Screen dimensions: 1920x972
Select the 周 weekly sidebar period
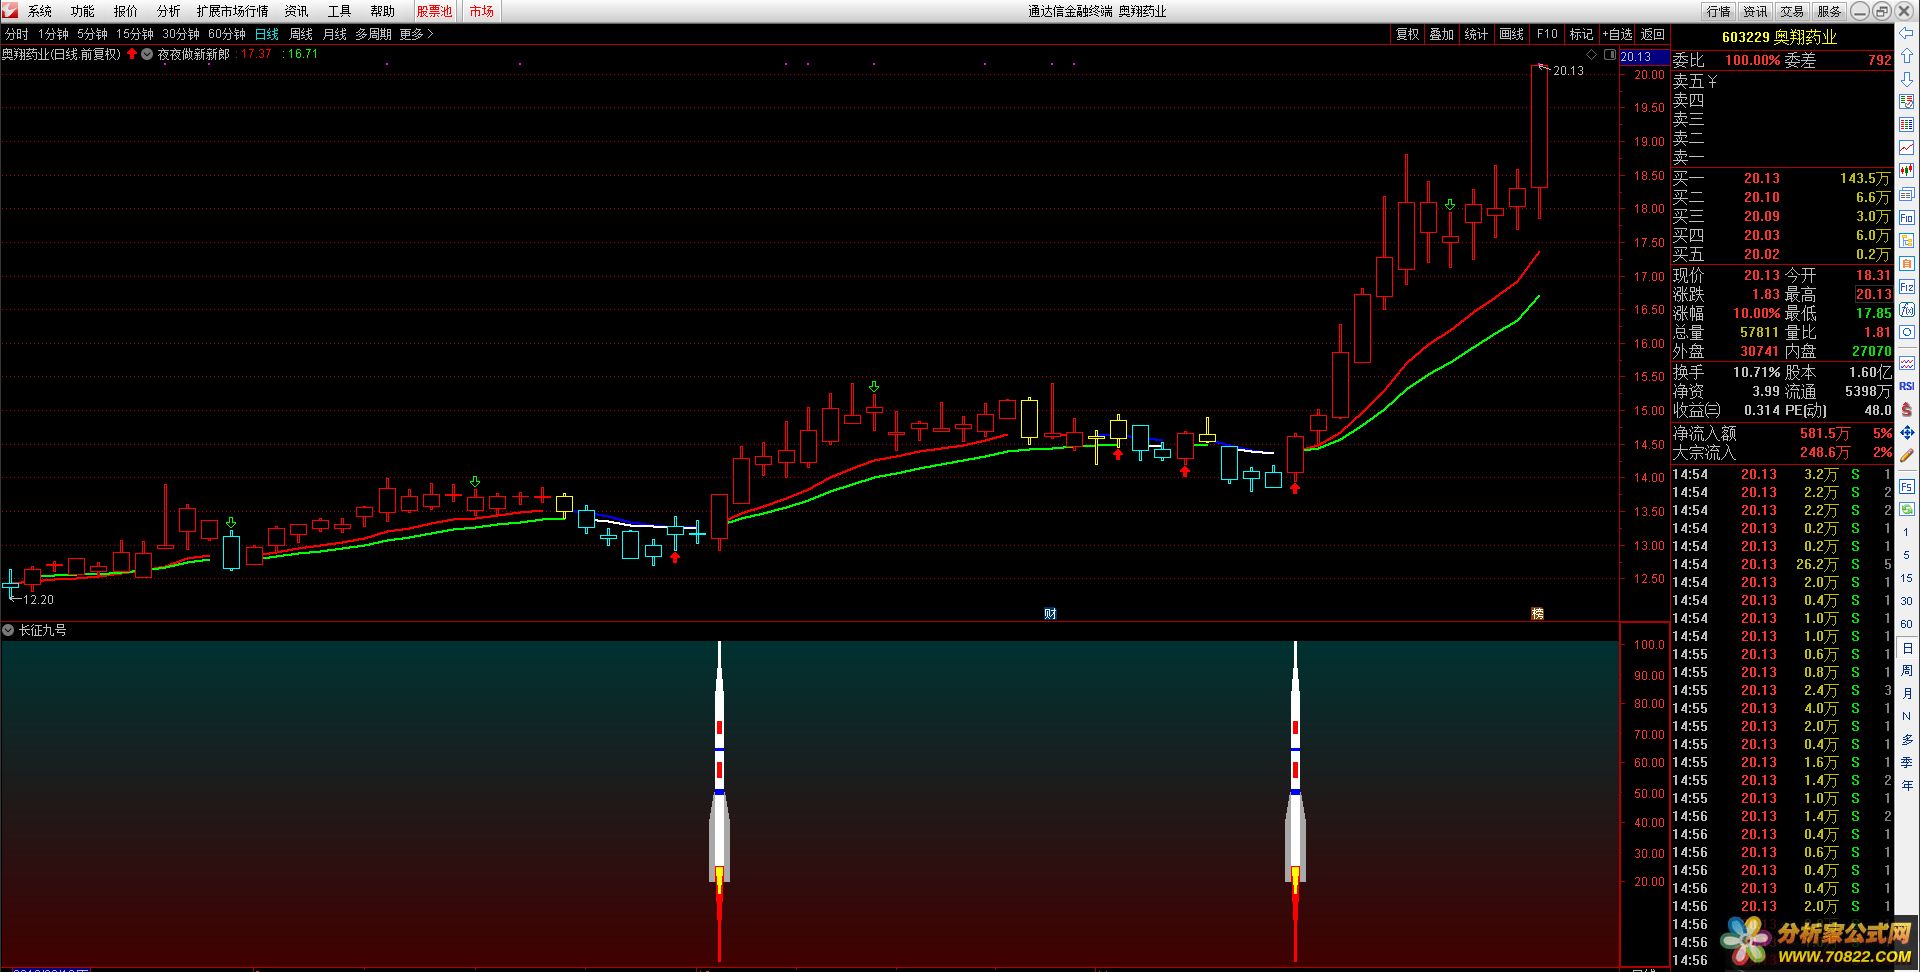click(x=1907, y=671)
